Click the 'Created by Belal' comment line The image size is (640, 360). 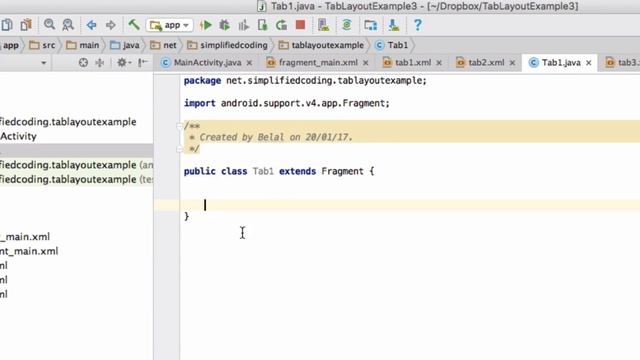(271, 137)
